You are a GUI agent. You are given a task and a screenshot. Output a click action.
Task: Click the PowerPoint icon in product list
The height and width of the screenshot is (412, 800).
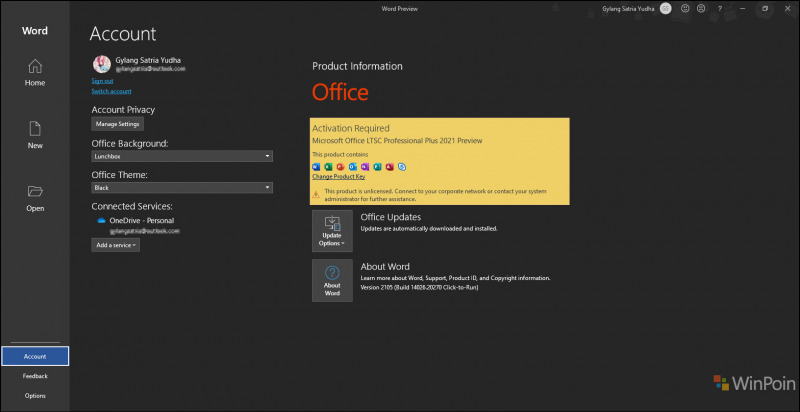pos(341,167)
